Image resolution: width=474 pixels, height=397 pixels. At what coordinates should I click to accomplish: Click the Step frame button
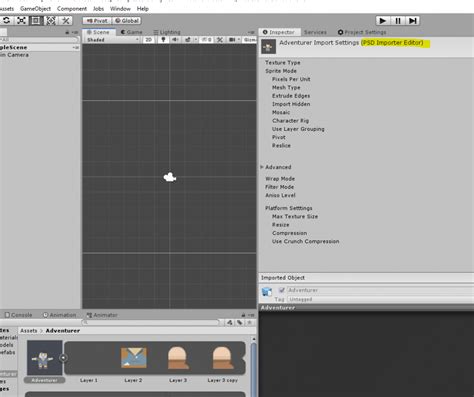tap(413, 21)
